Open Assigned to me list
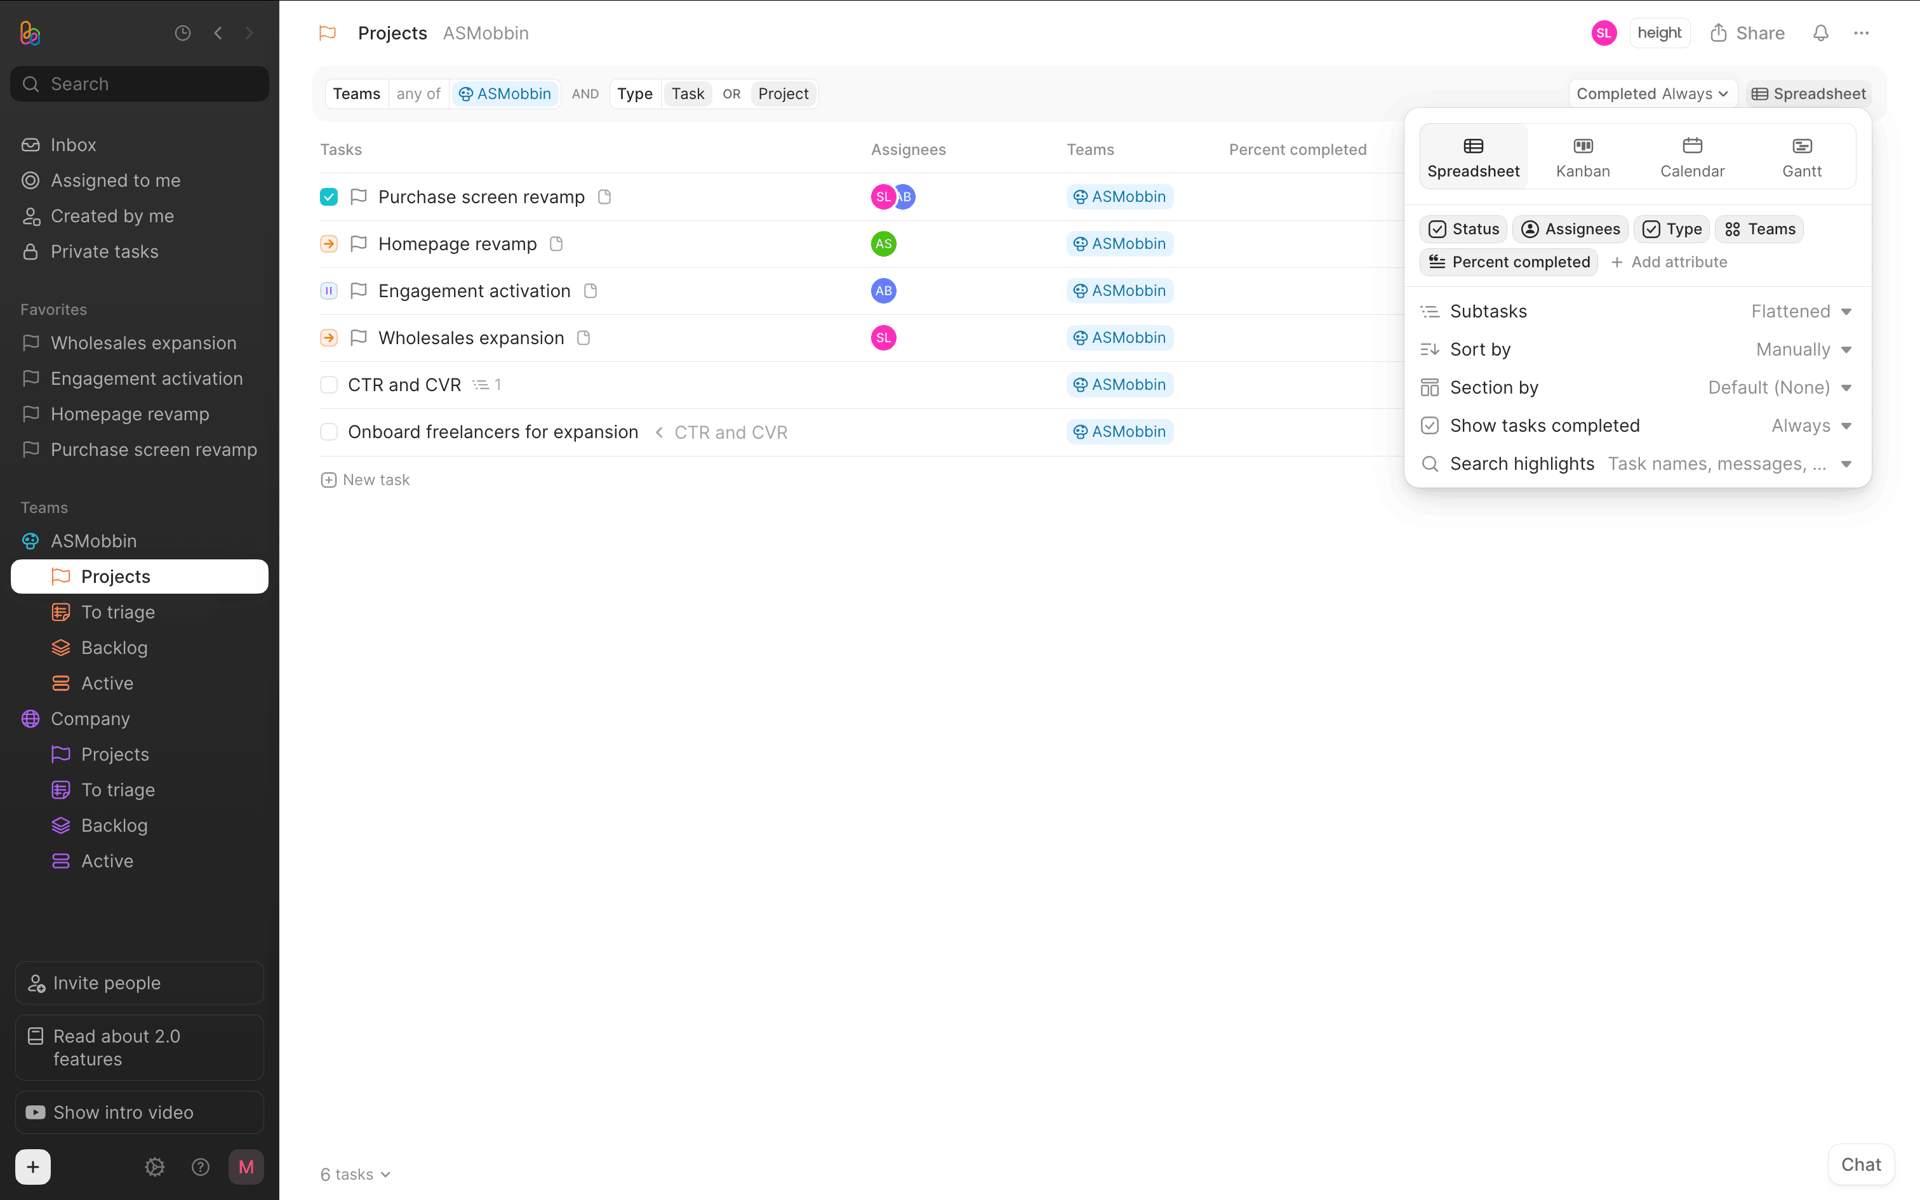This screenshot has width=1920, height=1200. click(x=139, y=180)
